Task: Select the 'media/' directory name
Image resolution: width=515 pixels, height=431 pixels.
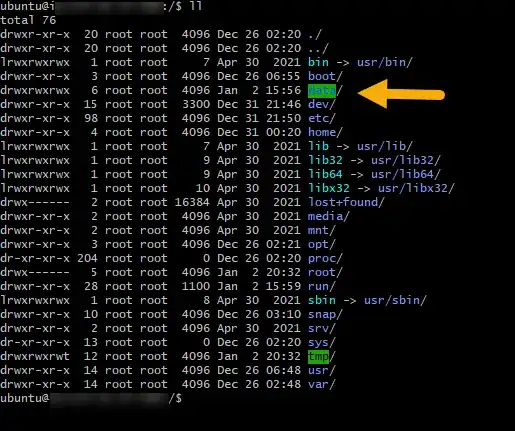Action: (328, 216)
